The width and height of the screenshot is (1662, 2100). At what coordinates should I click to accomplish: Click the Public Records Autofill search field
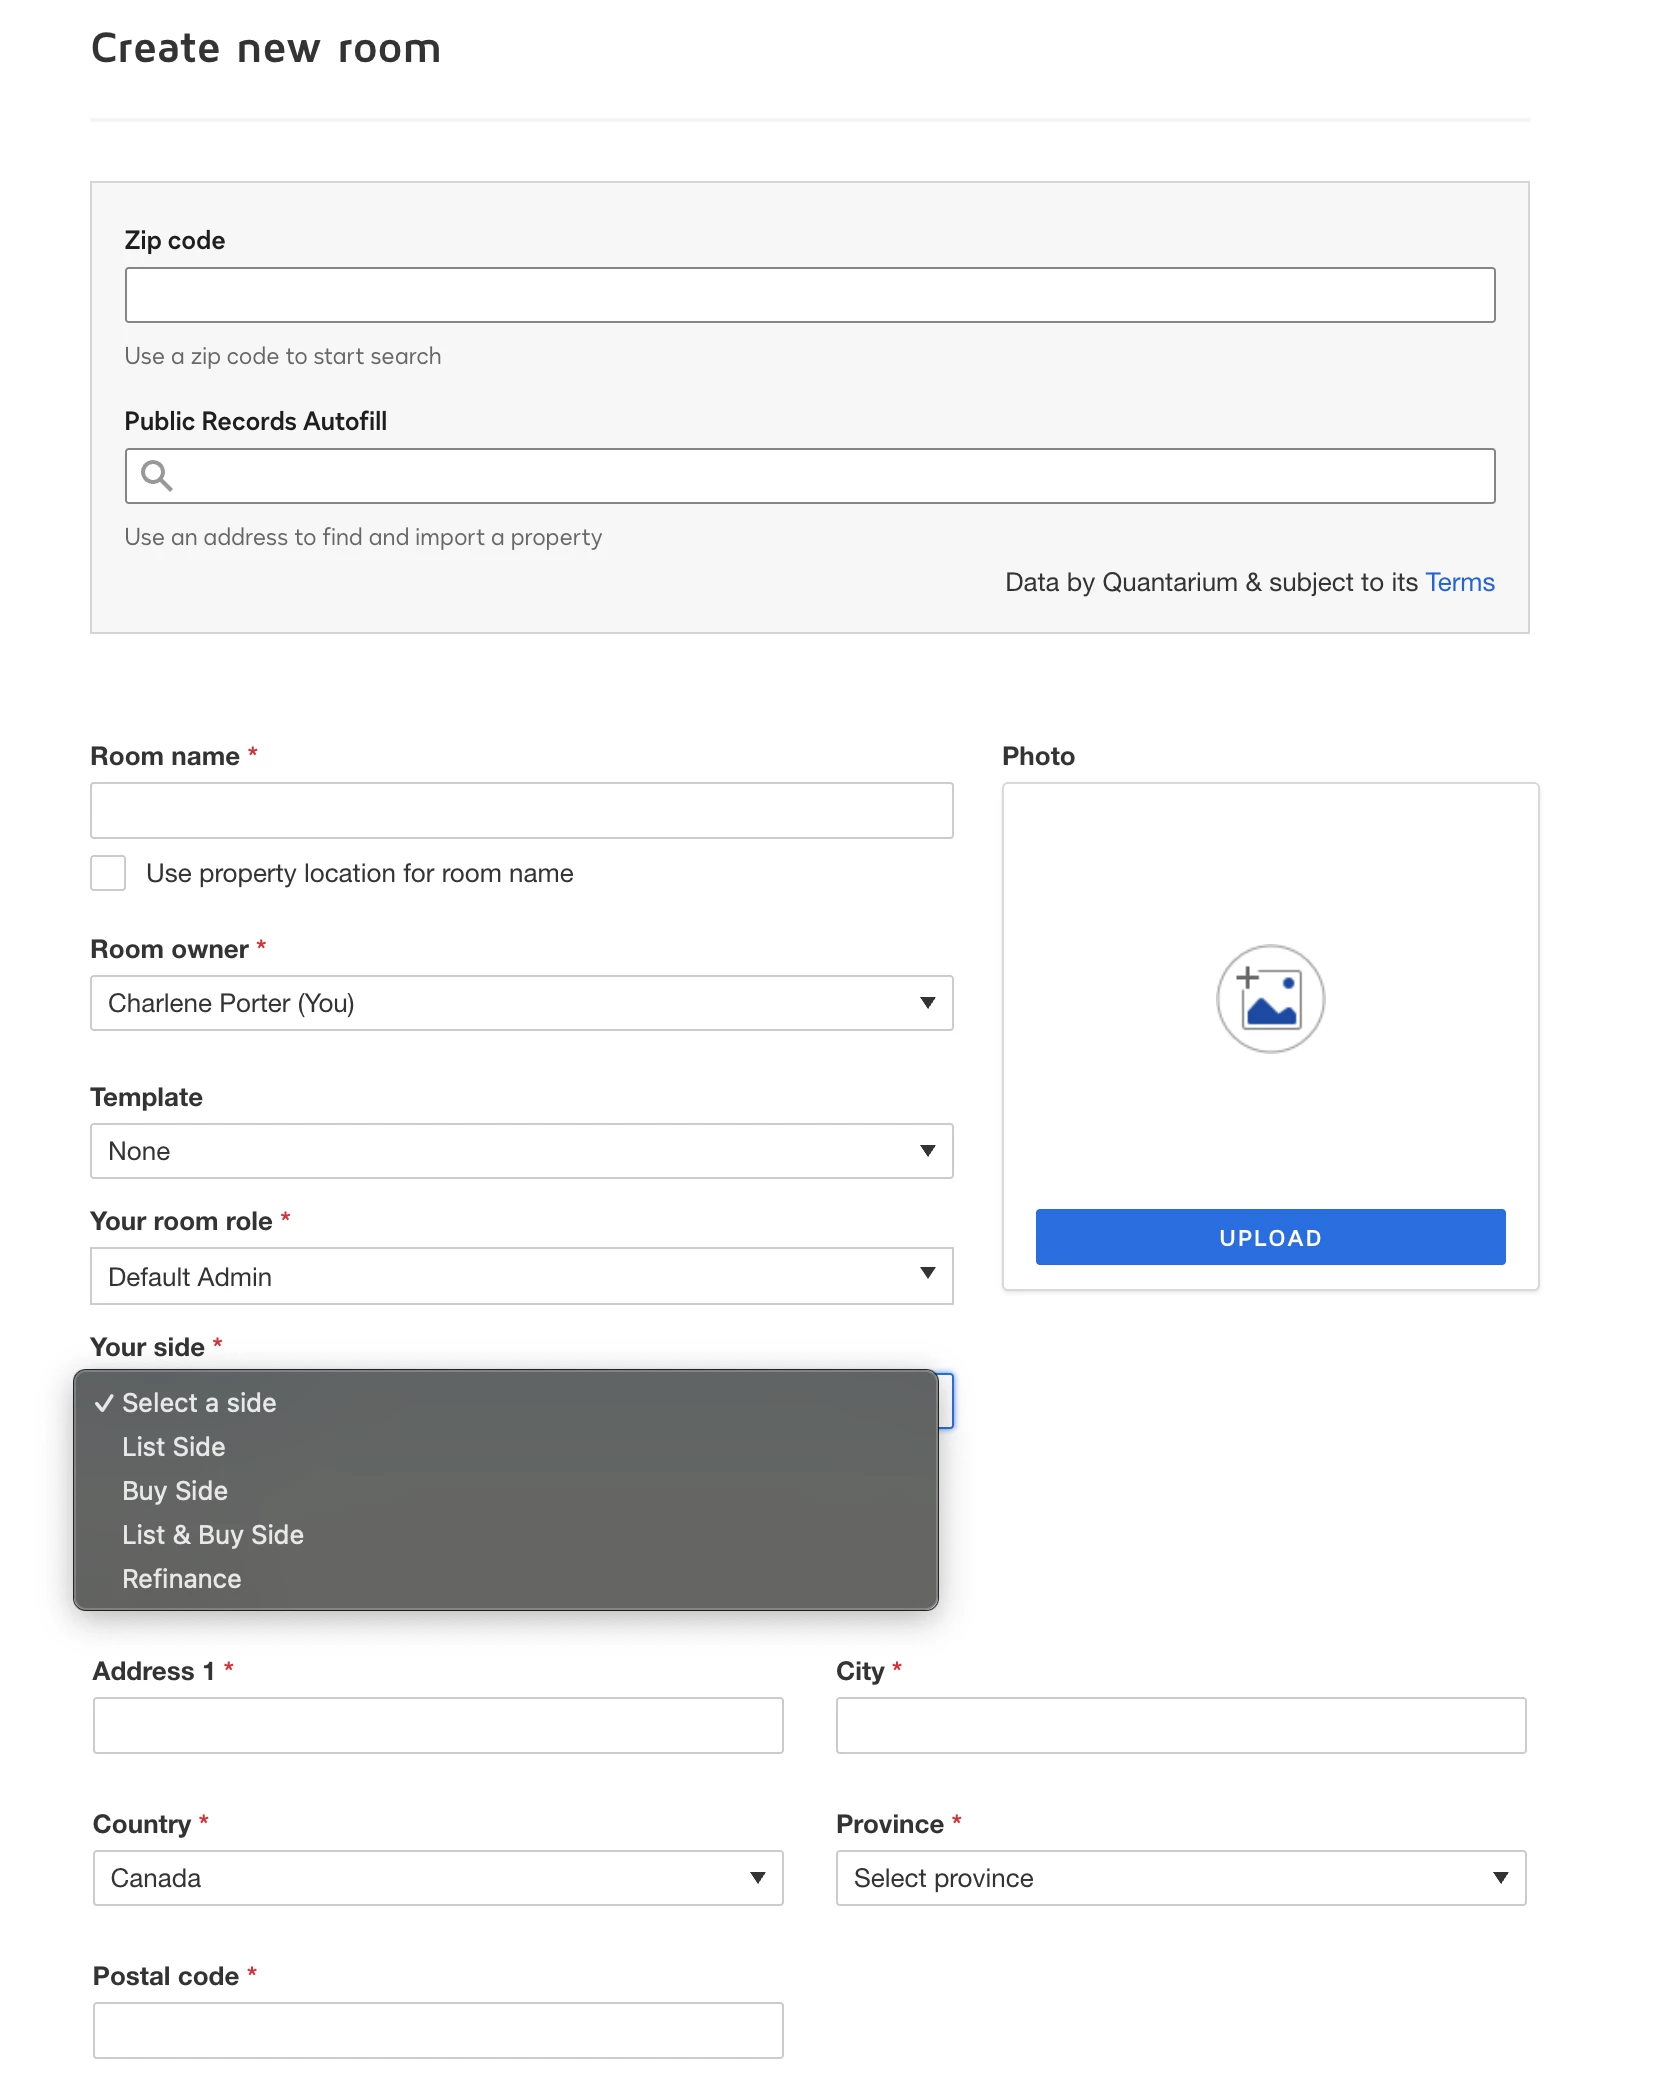pos(810,476)
